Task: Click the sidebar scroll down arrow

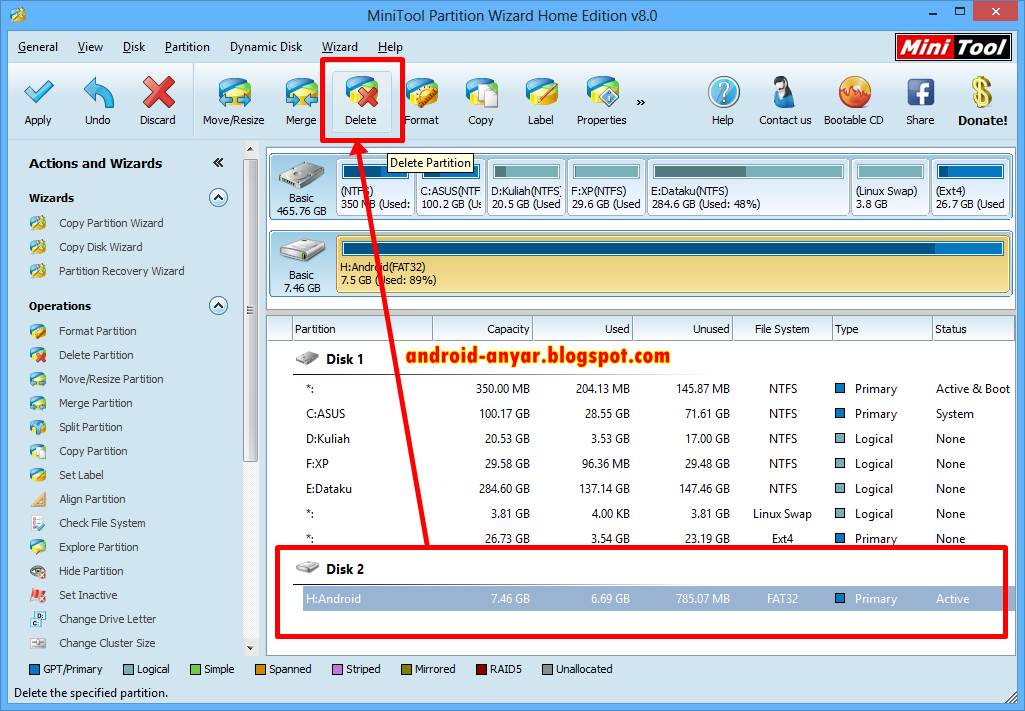Action: point(250,648)
